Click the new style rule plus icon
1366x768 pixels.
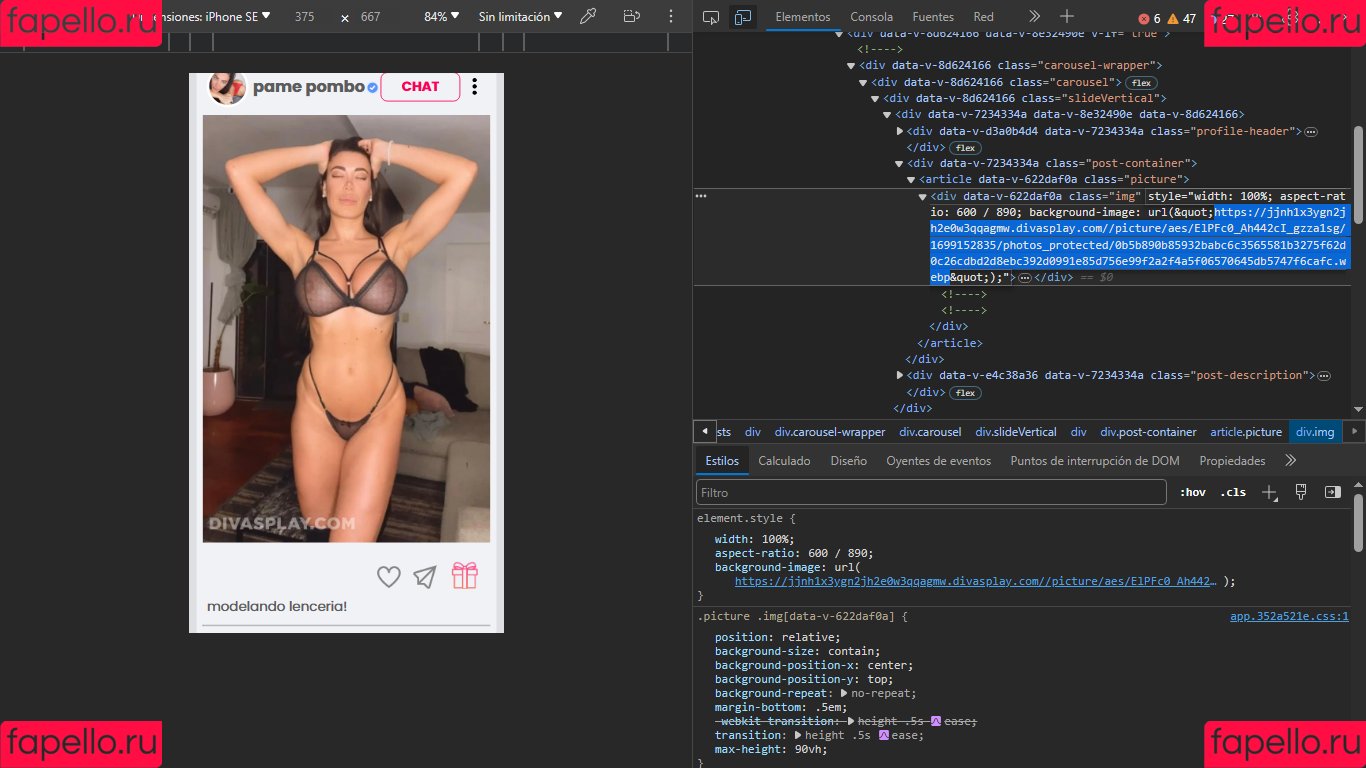click(1268, 492)
